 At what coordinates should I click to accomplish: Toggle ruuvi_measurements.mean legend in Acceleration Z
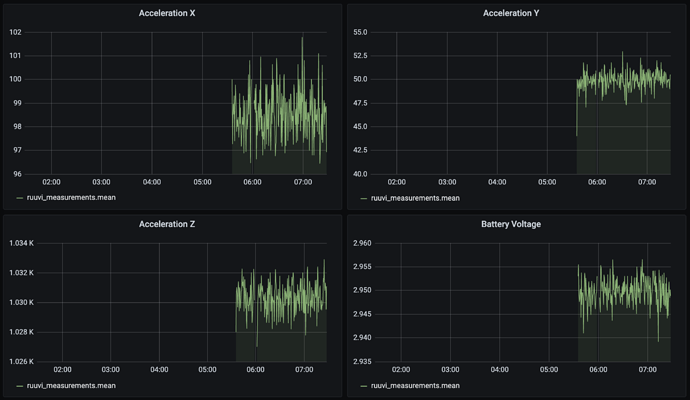71,385
